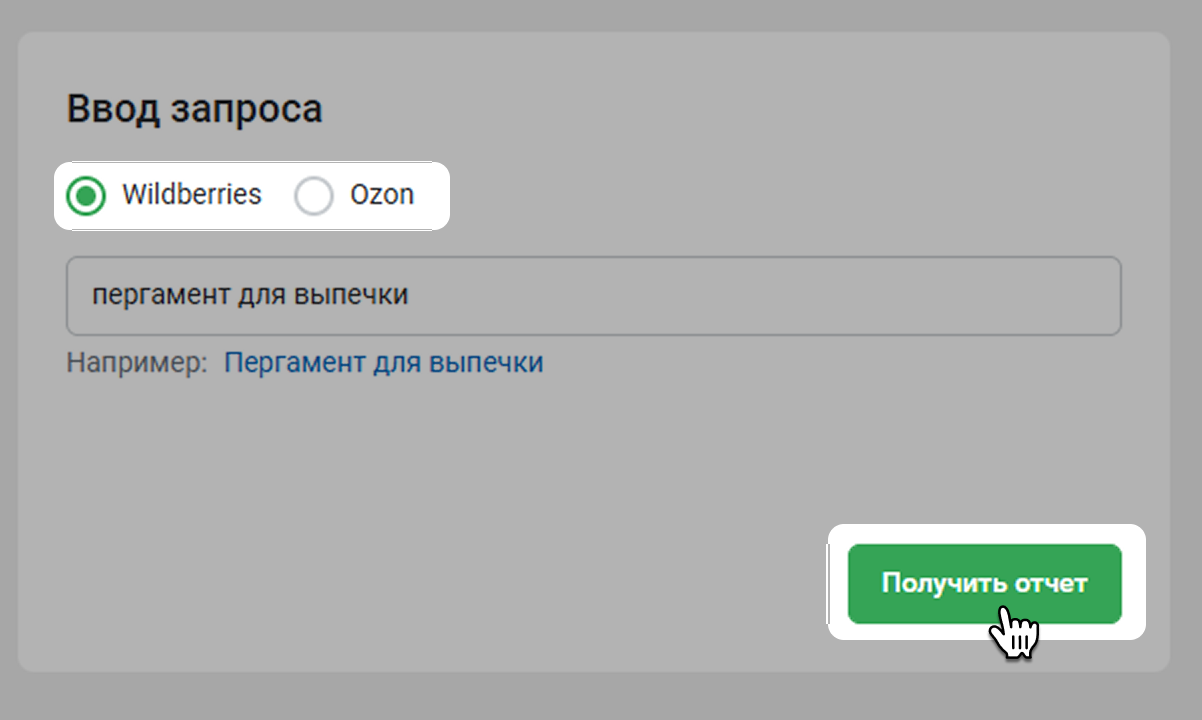Click the typed text "пергамент для выпечки"

point(249,296)
